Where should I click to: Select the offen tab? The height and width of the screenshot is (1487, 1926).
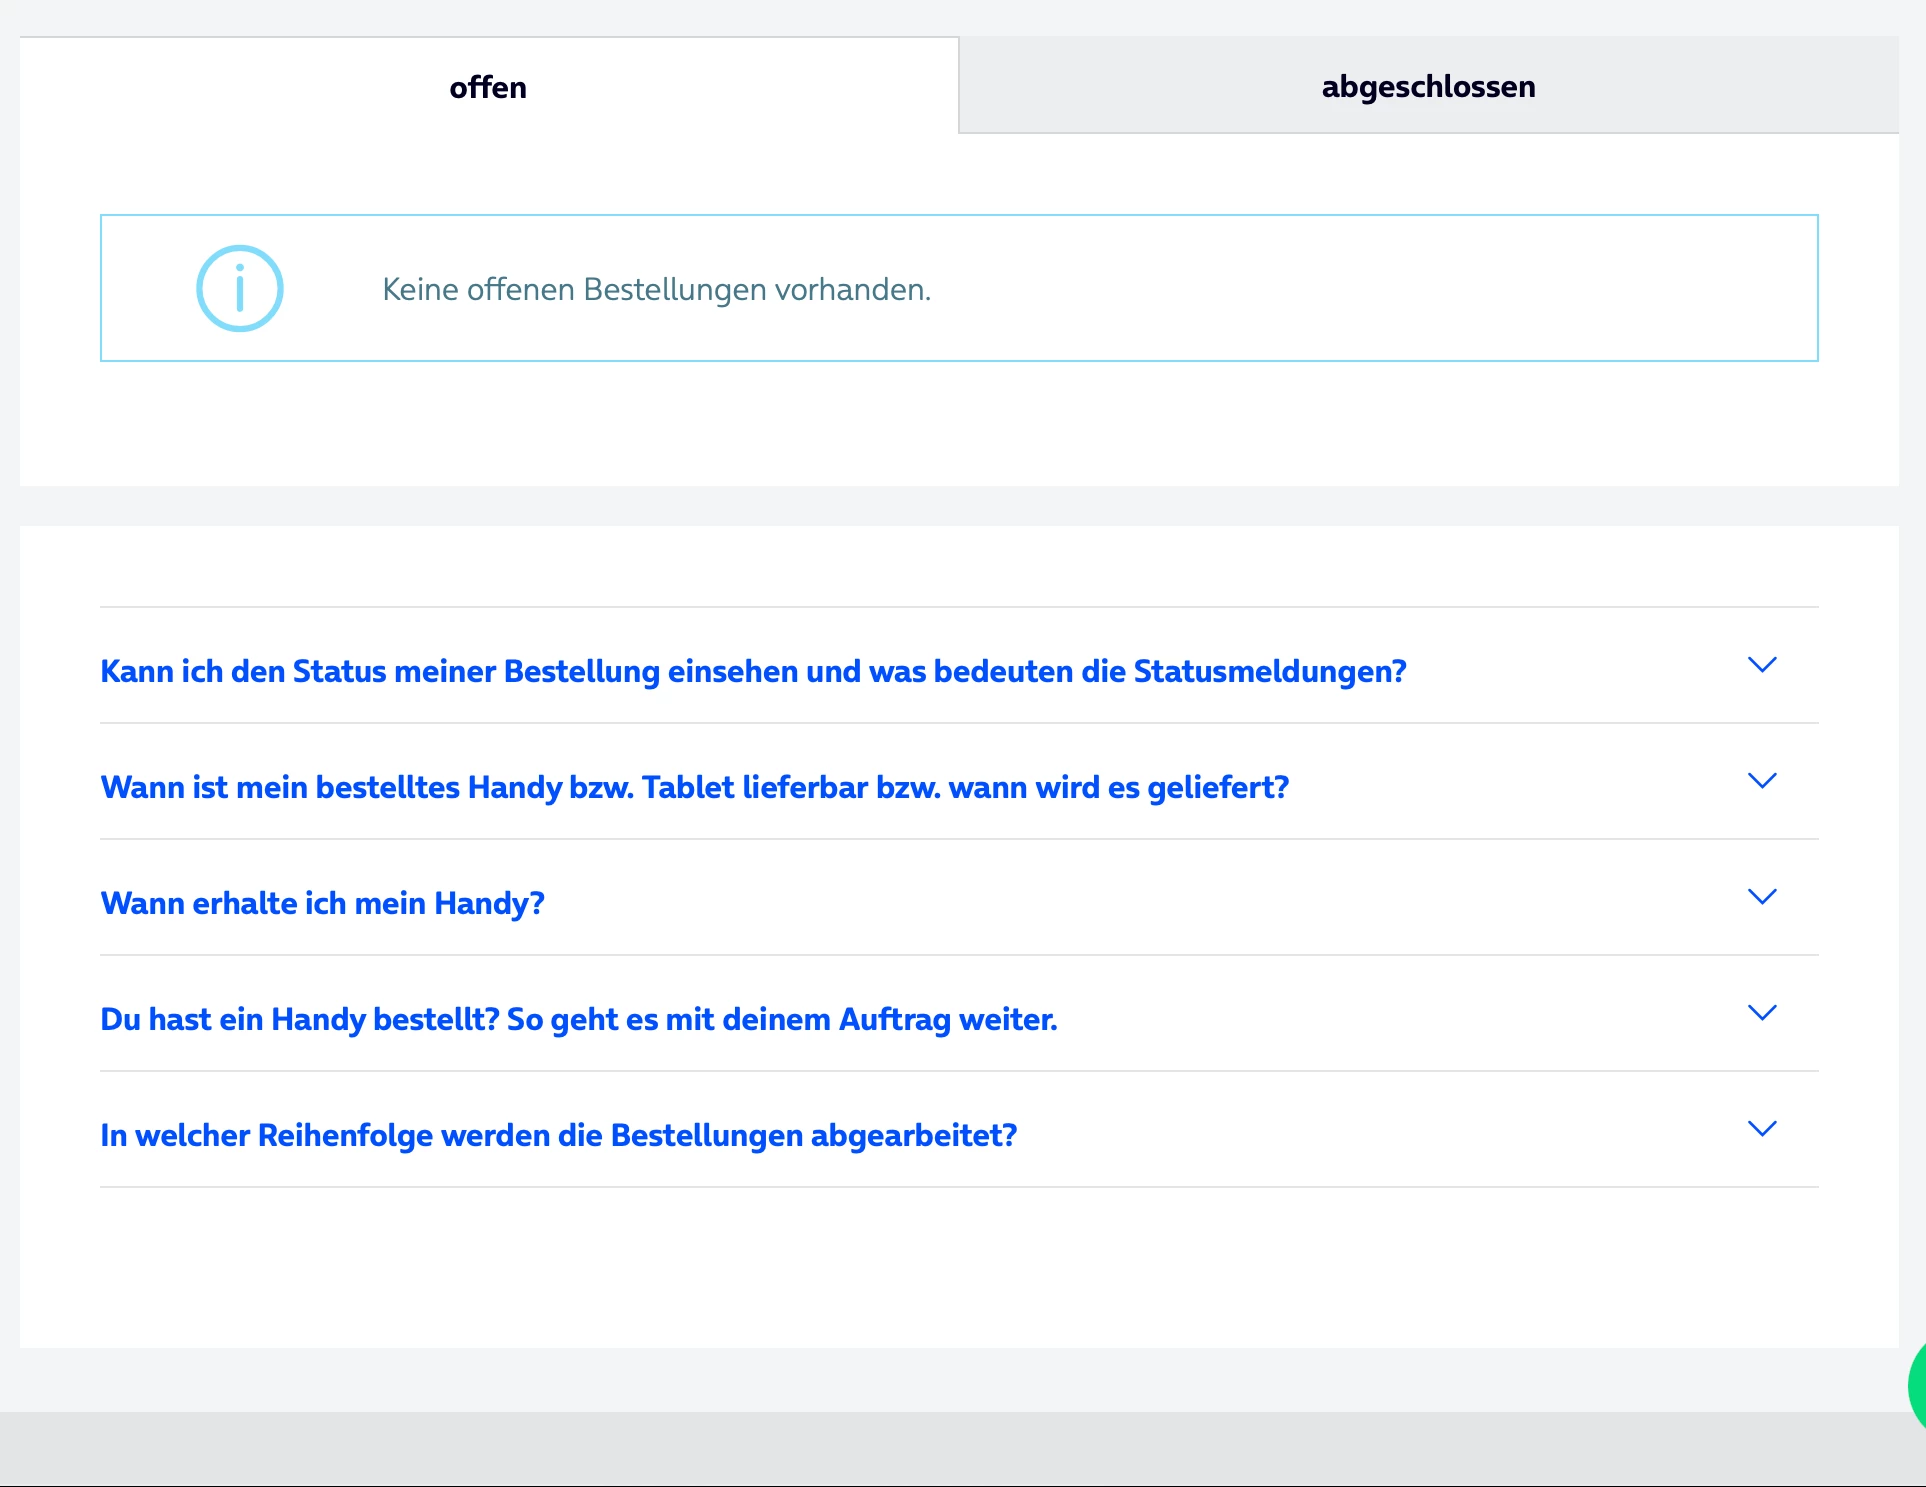(x=488, y=87)
